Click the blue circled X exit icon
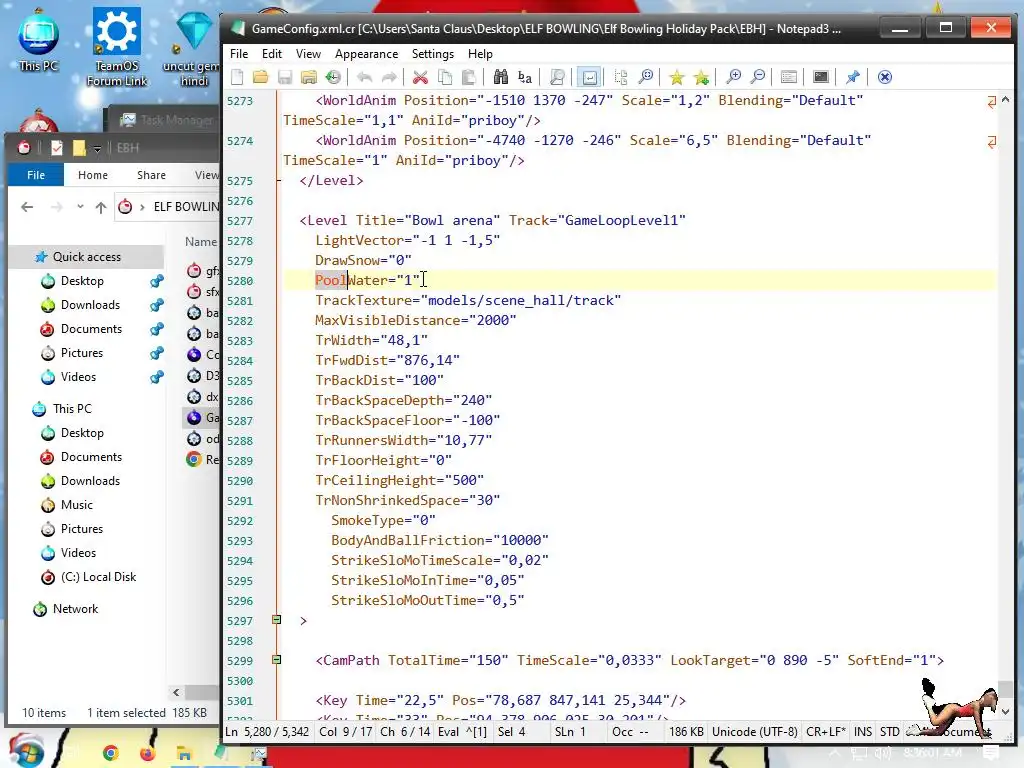Viewport: 1024px width, 768px height. click(x=885, y=77)
